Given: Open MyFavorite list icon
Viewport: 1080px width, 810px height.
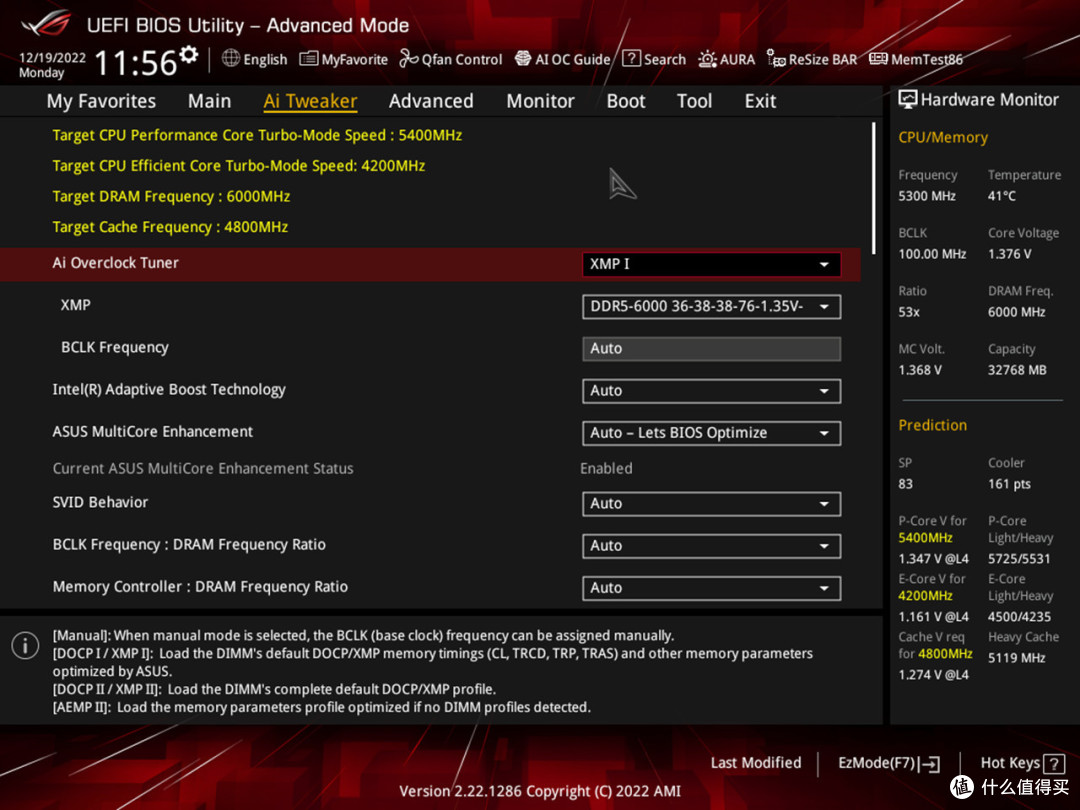Looking at the screenshot, I should [x=309, y=59].
